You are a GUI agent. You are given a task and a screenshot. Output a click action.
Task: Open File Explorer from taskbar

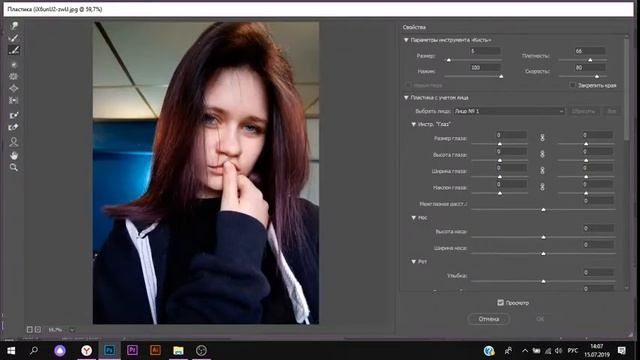[178, 351]
